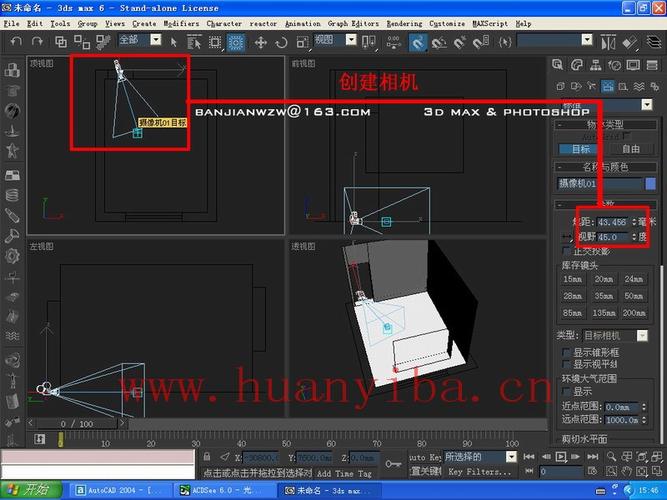Click the Undo arrow in the toolbar
Screen dimensions: 667x500
[16, 41]
